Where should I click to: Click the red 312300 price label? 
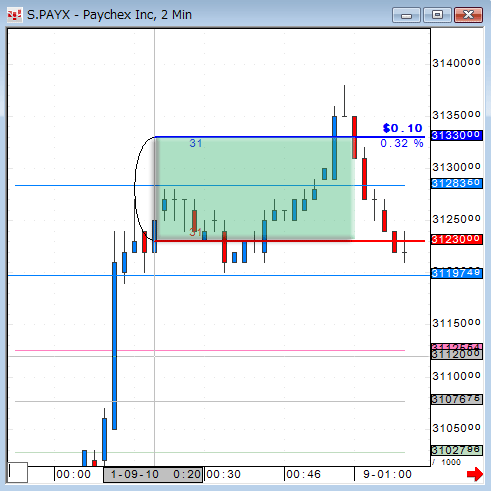point(456,239)
